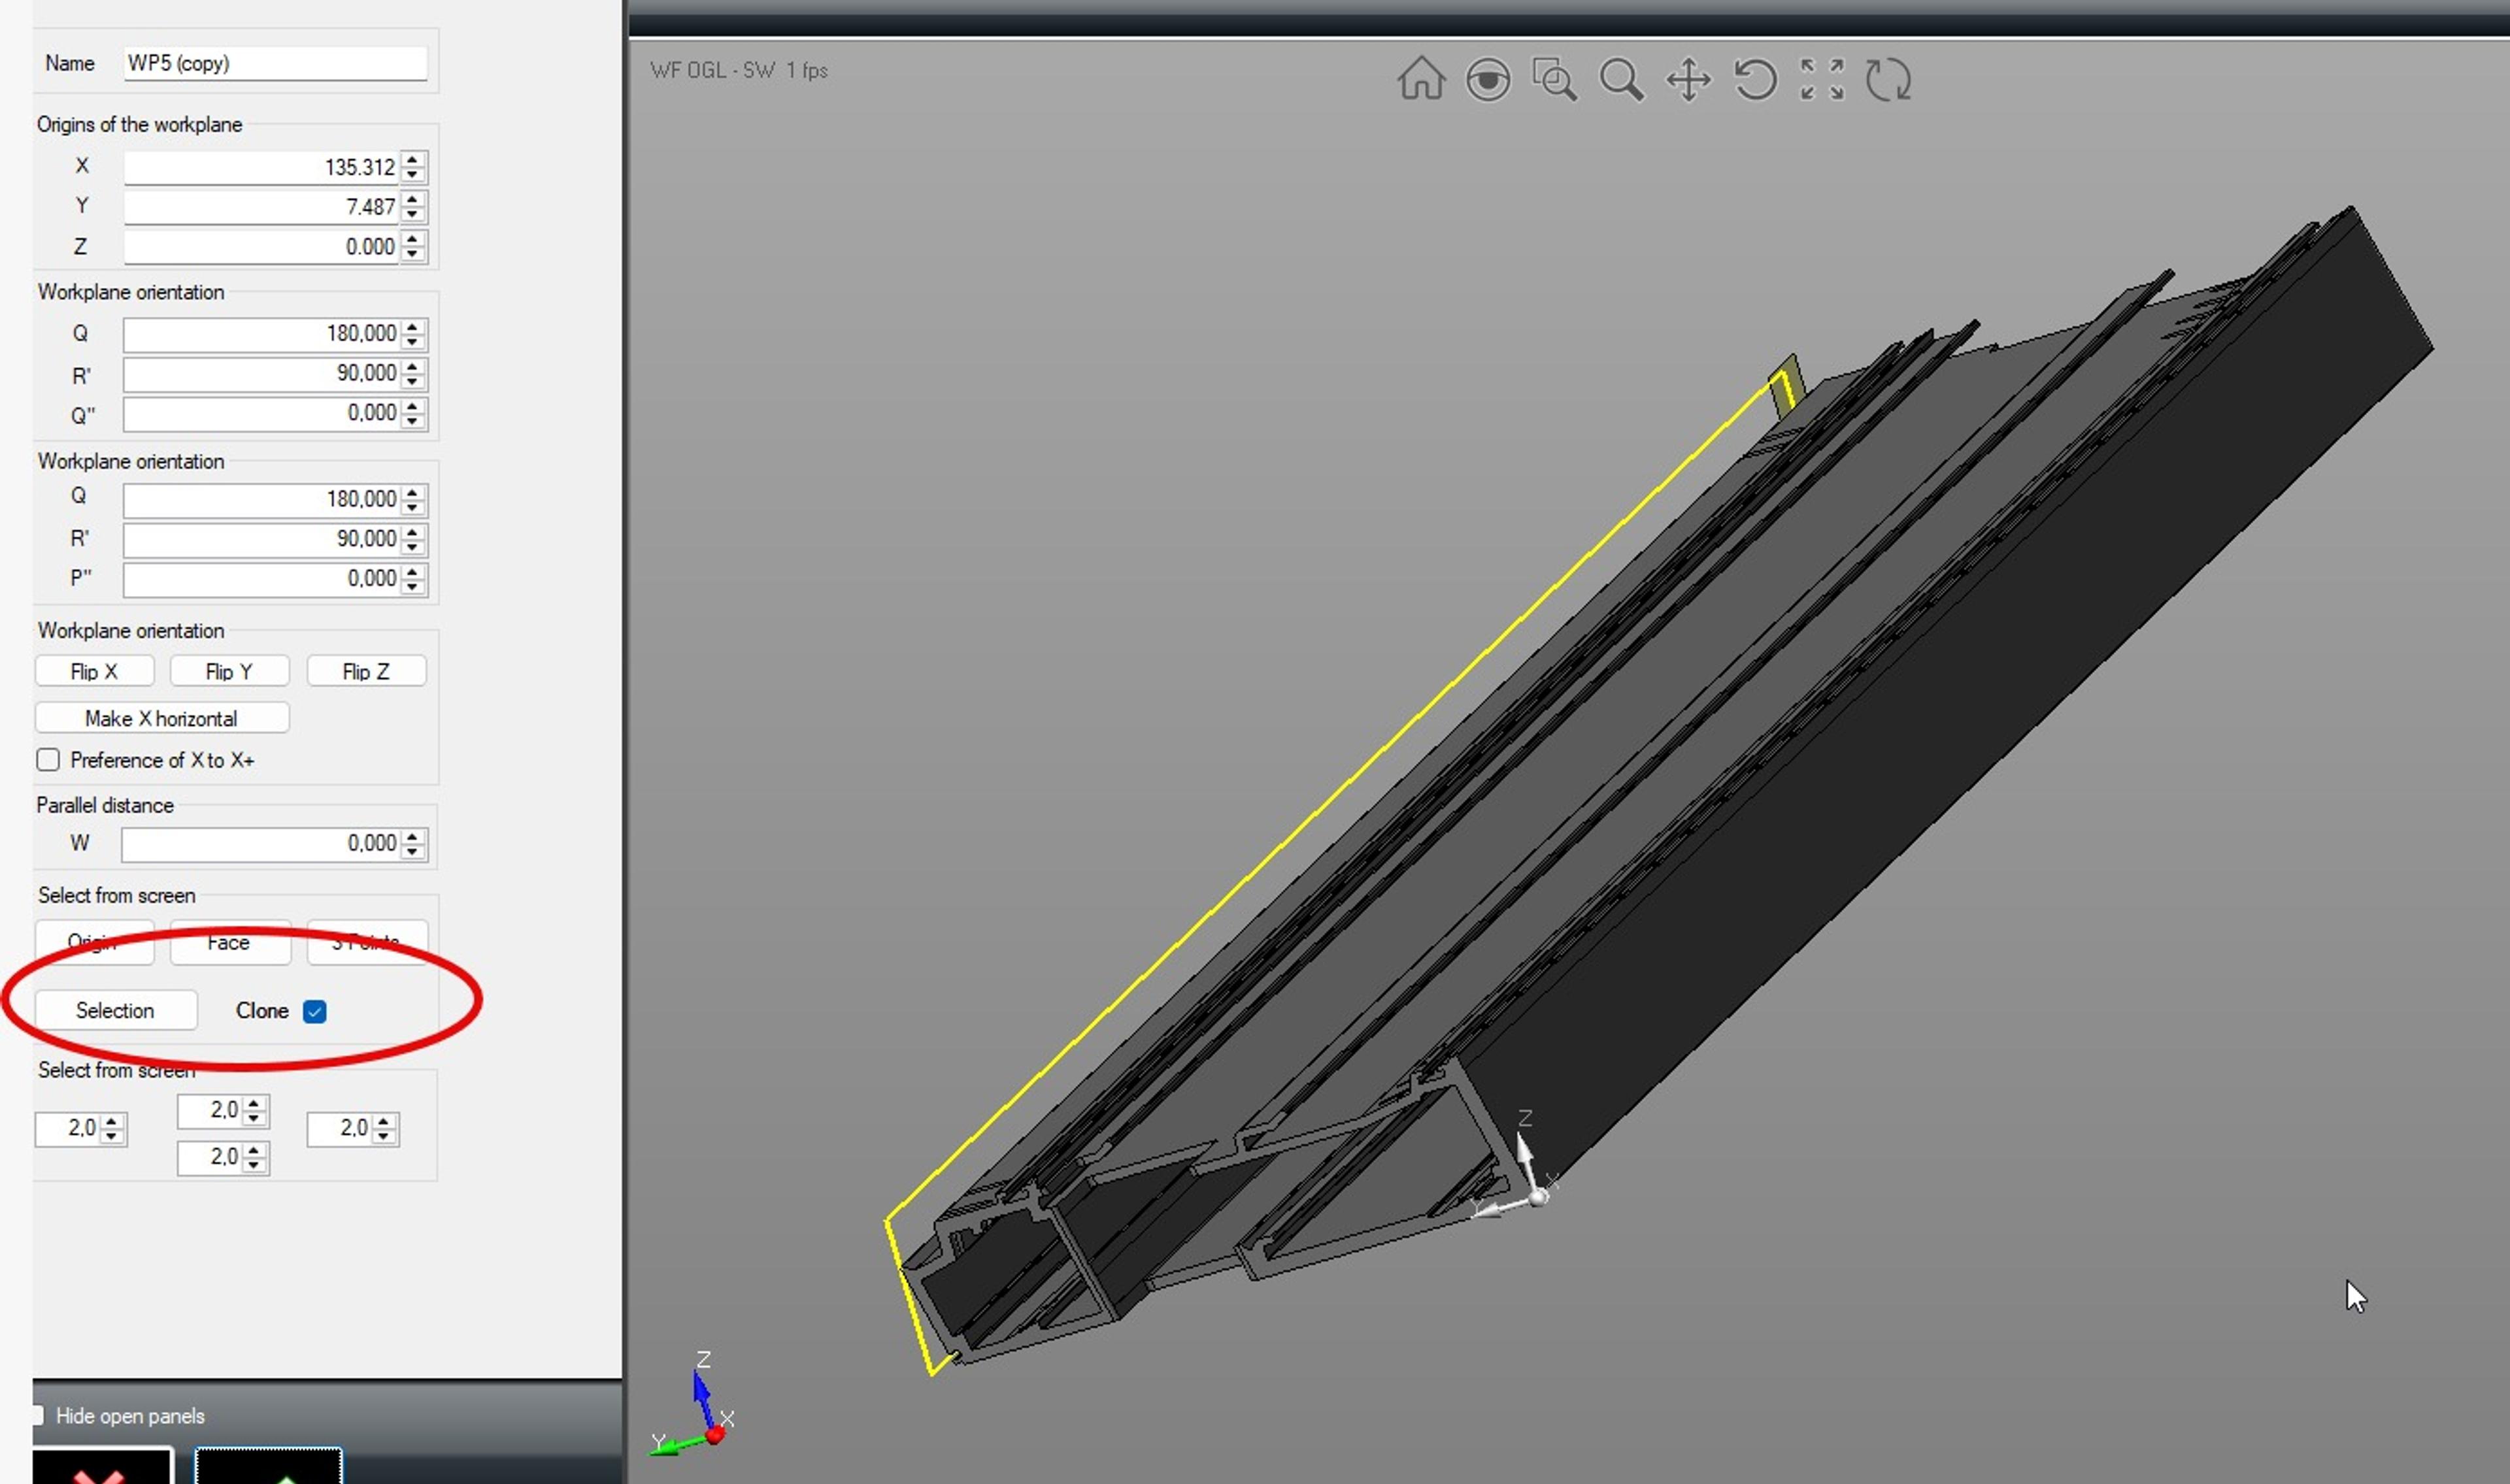The image size is (2510, 1484).
Task: Increase the top middle 2,0 spinner
Action: (x=254, y=1103)
